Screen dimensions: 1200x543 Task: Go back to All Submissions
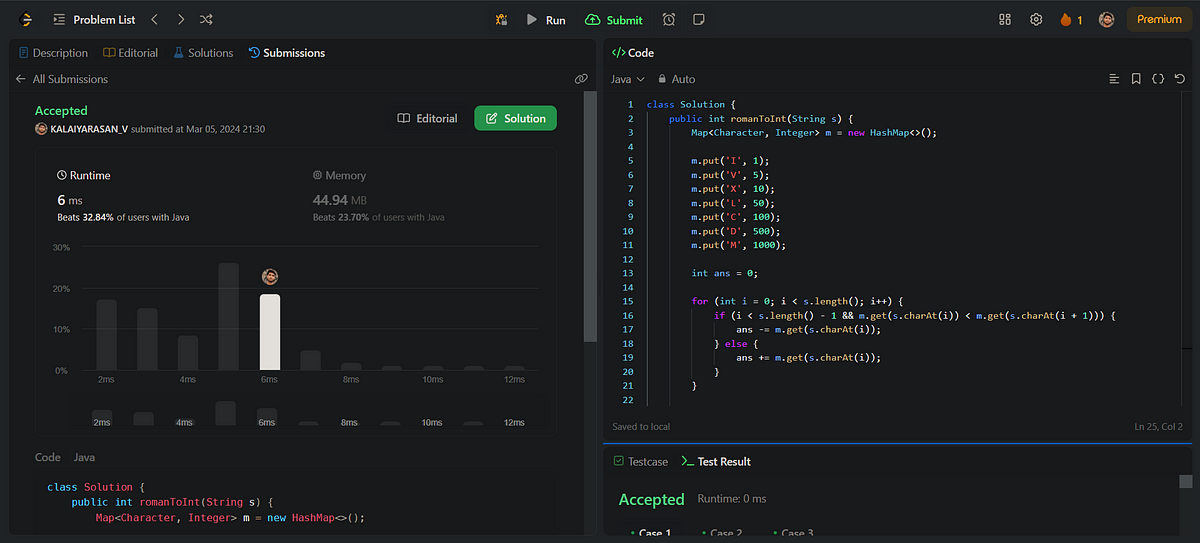[62, 79]
